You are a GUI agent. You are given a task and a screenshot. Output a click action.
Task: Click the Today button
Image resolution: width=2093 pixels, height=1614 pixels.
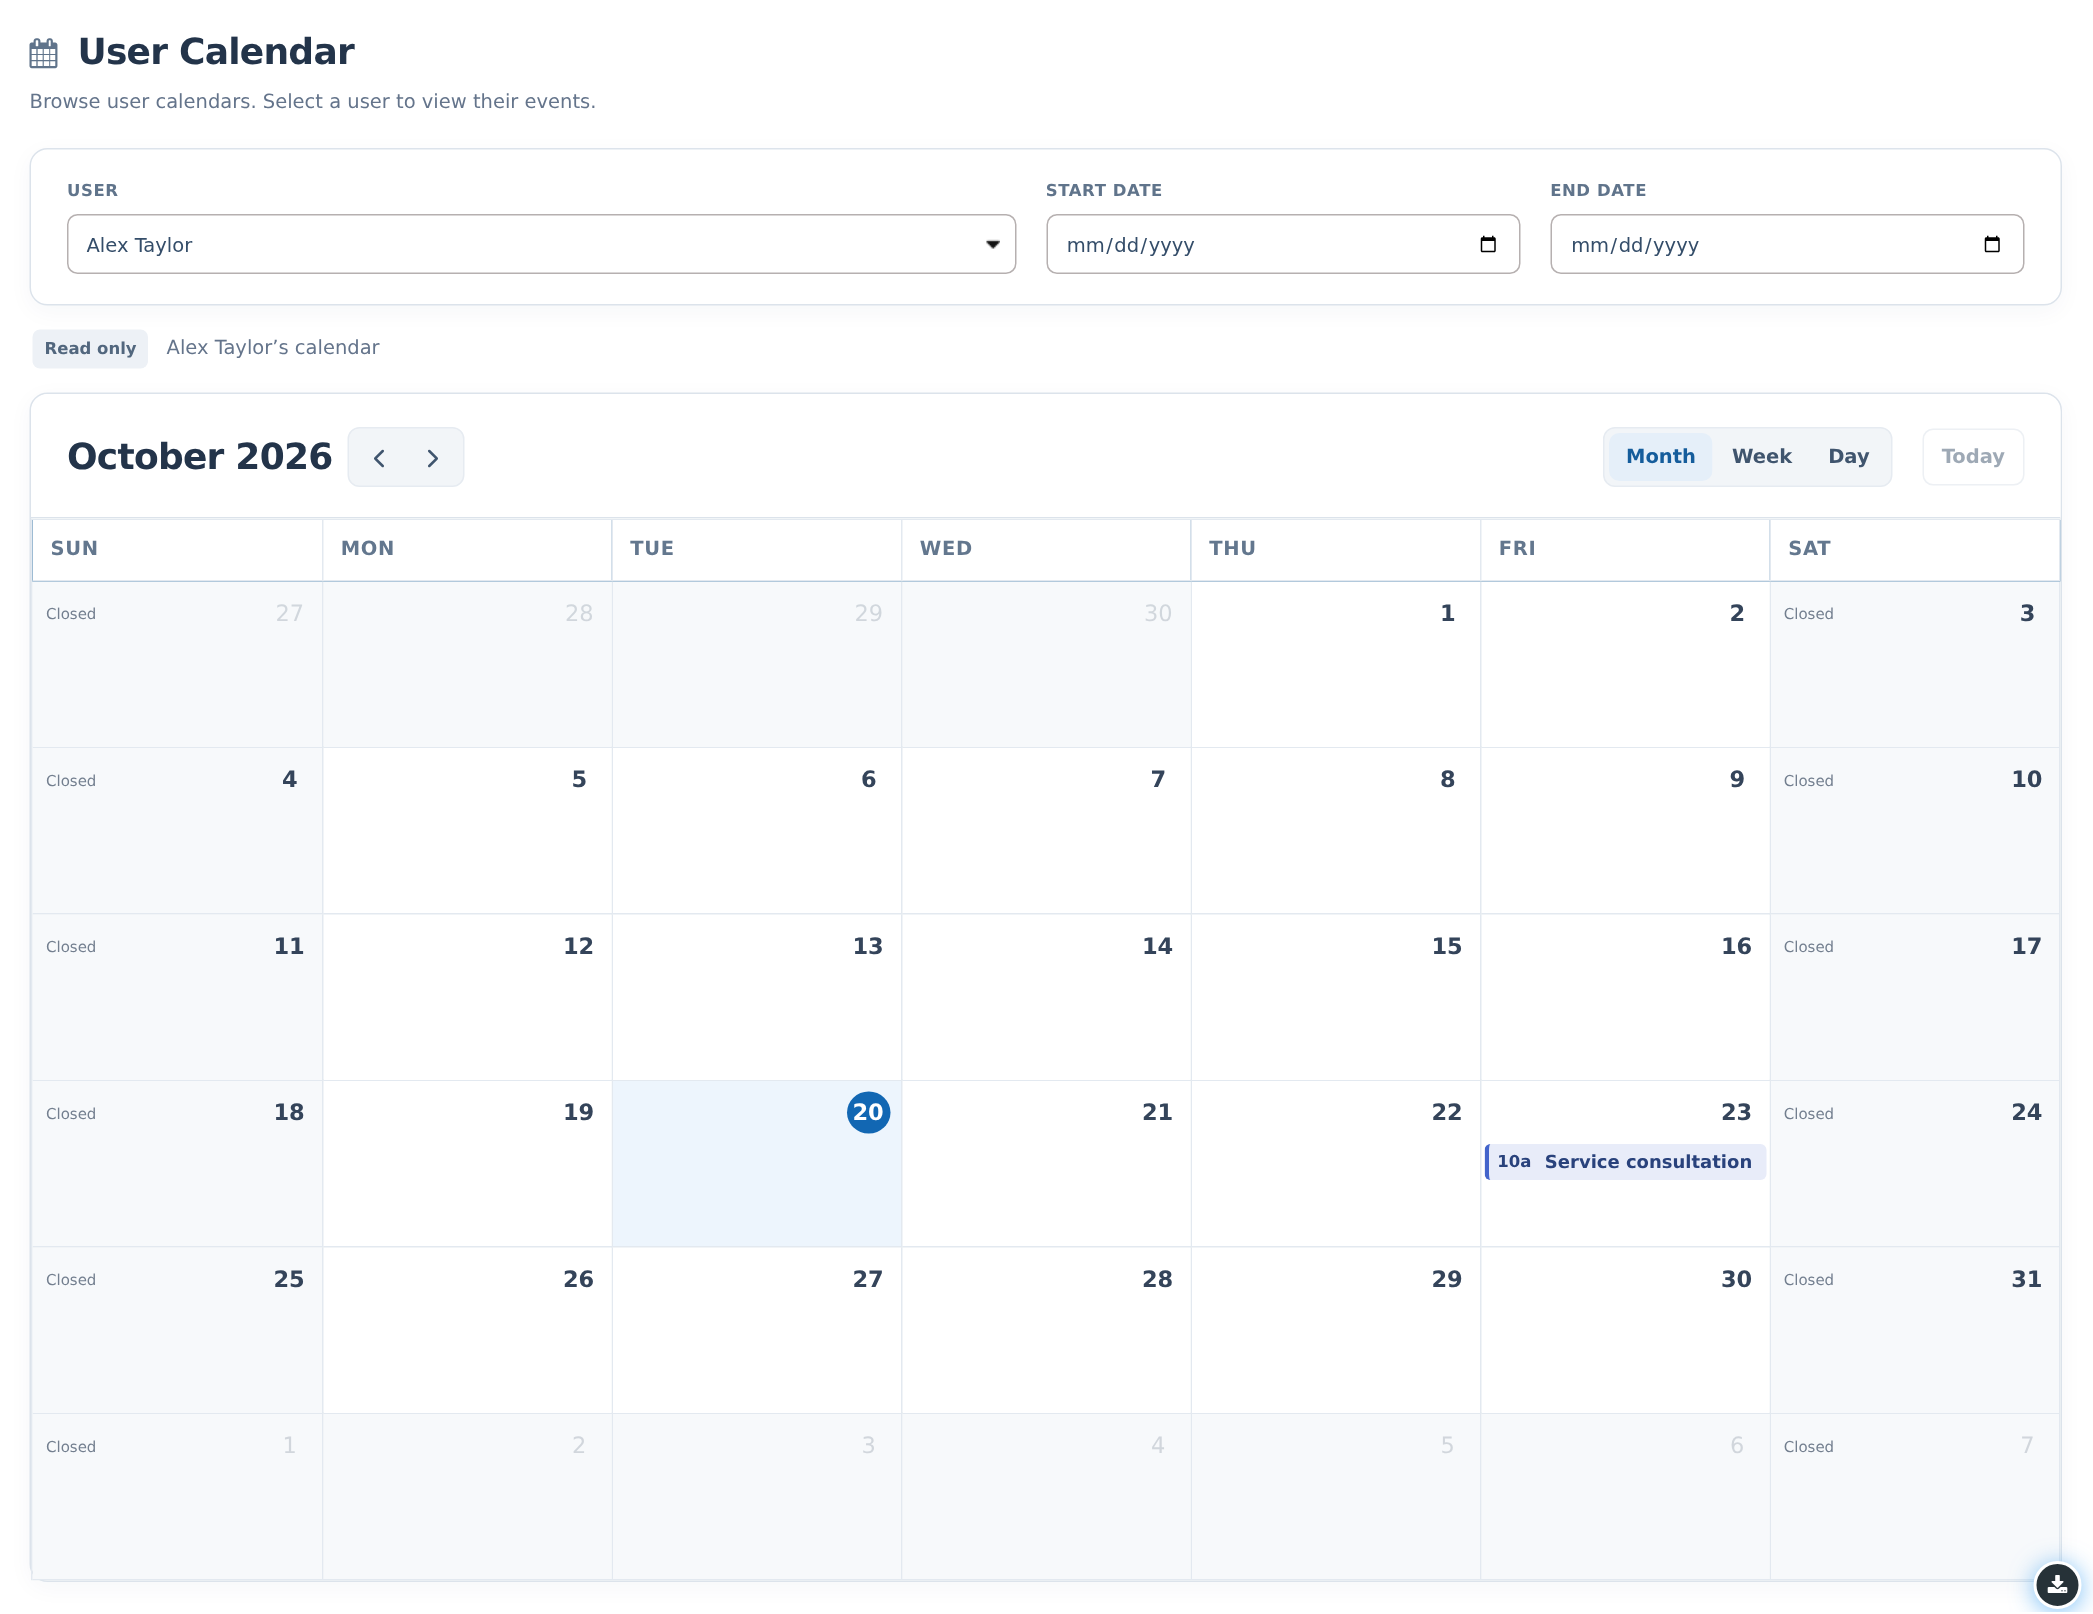tap(1972, 456)
